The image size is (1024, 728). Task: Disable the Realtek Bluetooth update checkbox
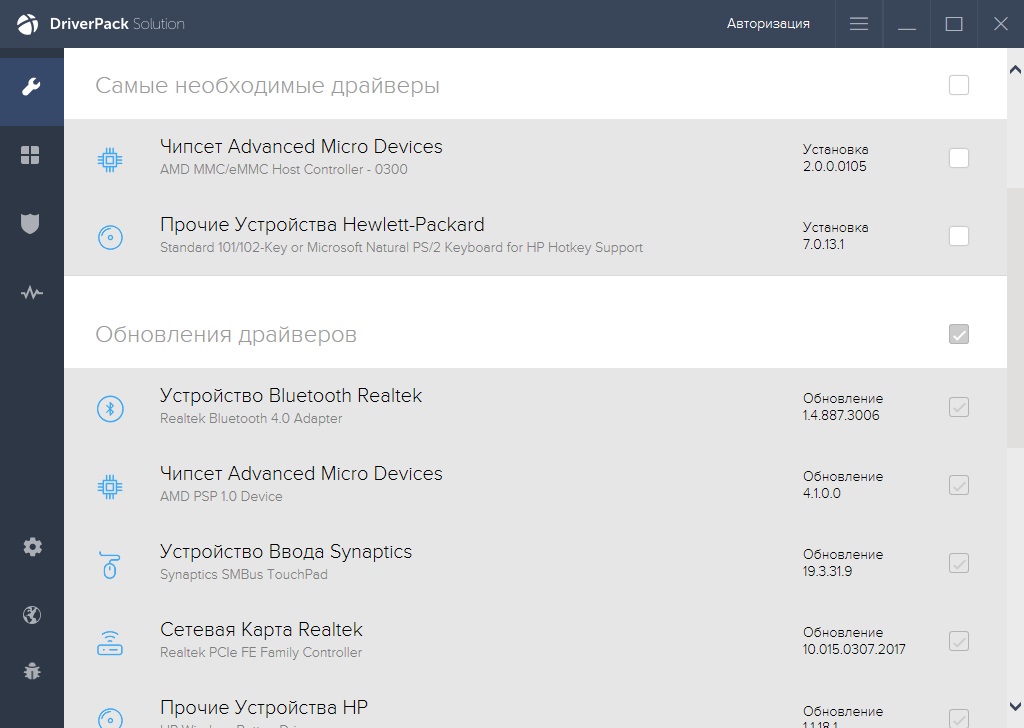click(959, 407)
